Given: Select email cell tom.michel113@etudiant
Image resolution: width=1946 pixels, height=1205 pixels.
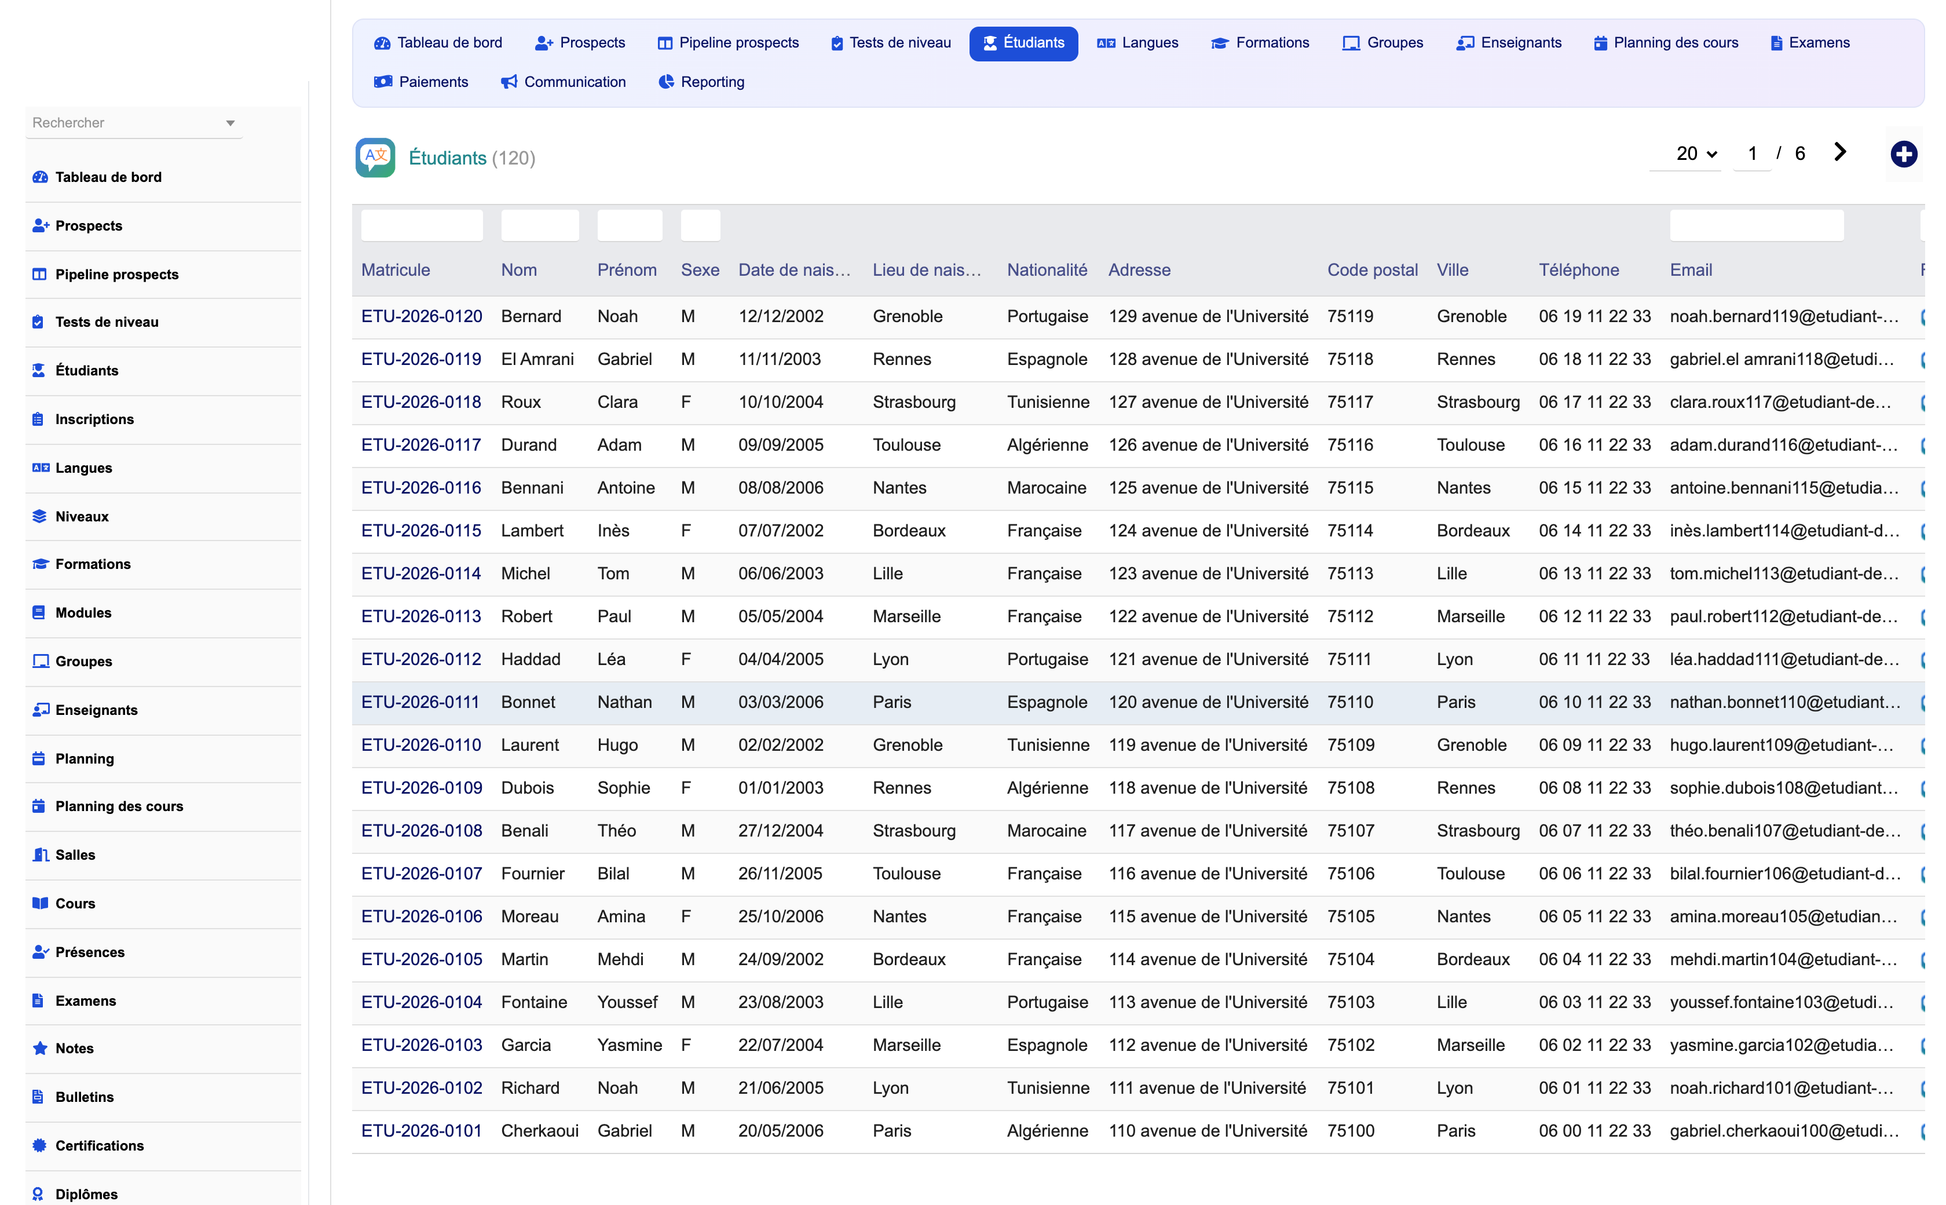Looking at the screenshot, I should [x=1784, y=574].
